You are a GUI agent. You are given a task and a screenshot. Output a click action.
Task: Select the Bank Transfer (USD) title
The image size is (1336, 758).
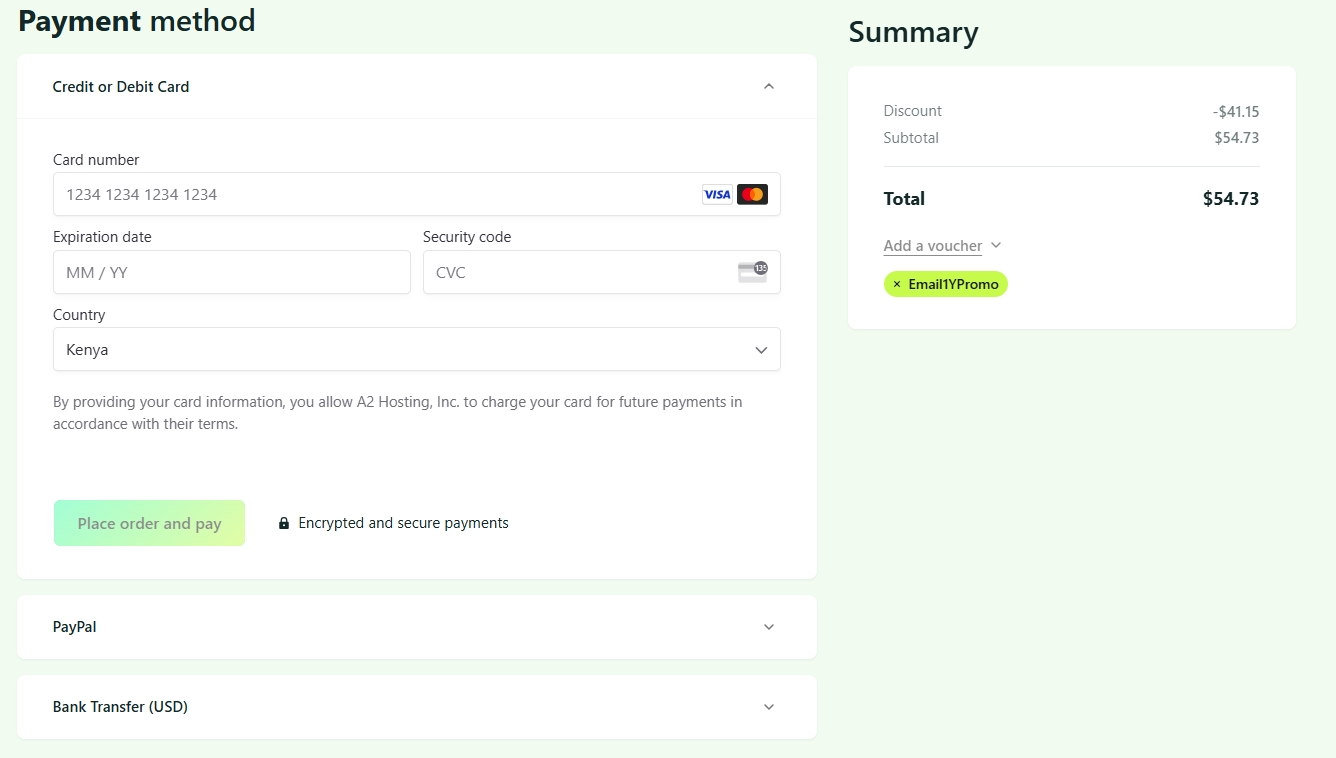click(x=120, y=707)
